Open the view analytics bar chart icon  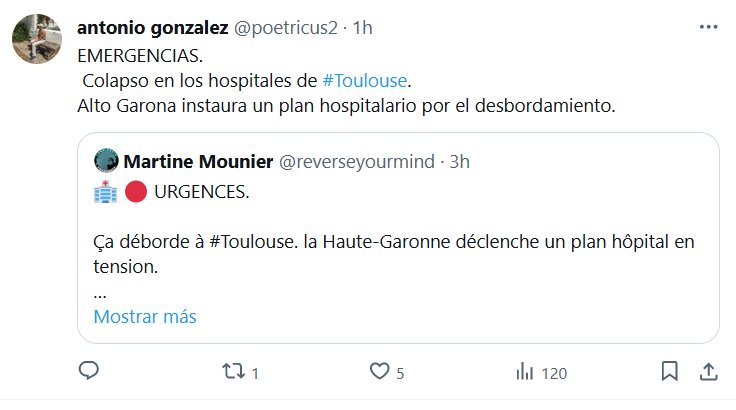click(x=524, y=372)
